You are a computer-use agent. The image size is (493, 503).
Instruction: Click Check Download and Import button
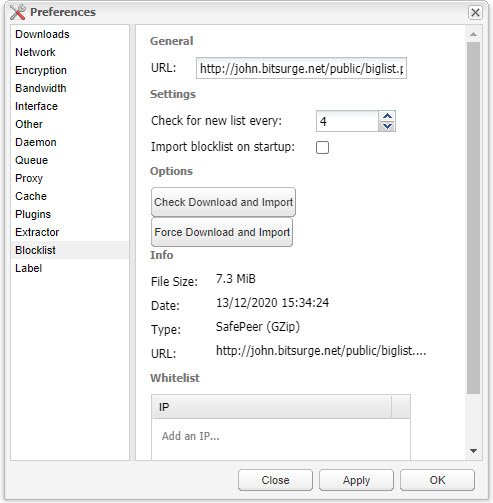(223, 202)
